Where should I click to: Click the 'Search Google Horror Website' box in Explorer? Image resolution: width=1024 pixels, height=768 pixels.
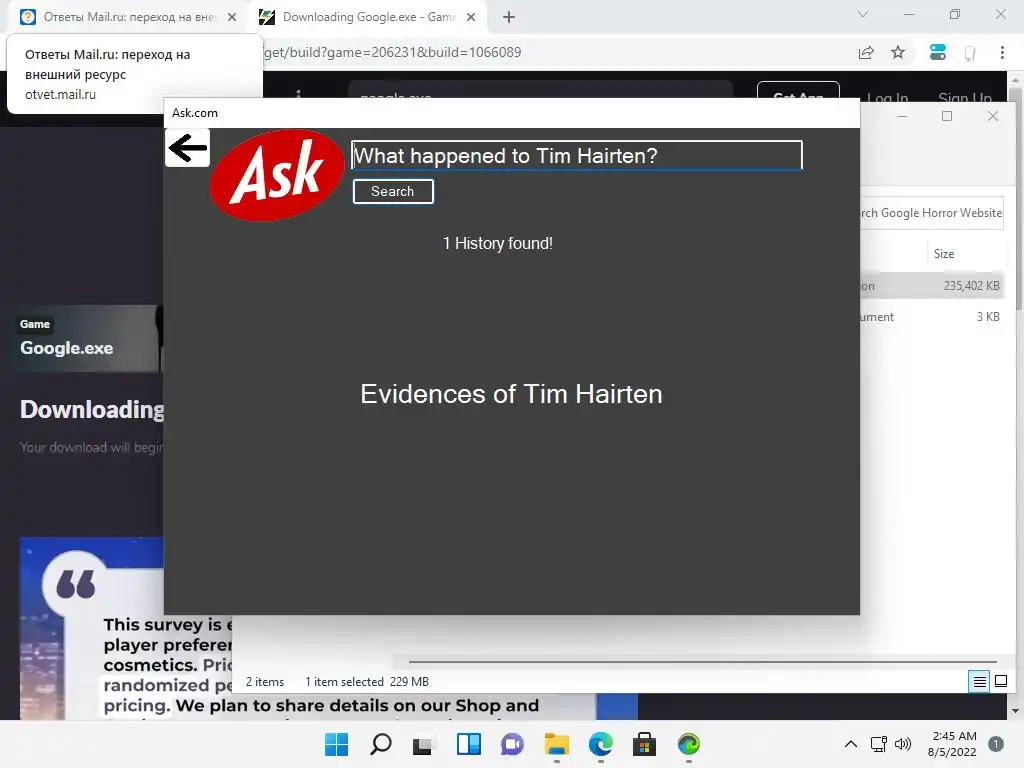(932, 213)
